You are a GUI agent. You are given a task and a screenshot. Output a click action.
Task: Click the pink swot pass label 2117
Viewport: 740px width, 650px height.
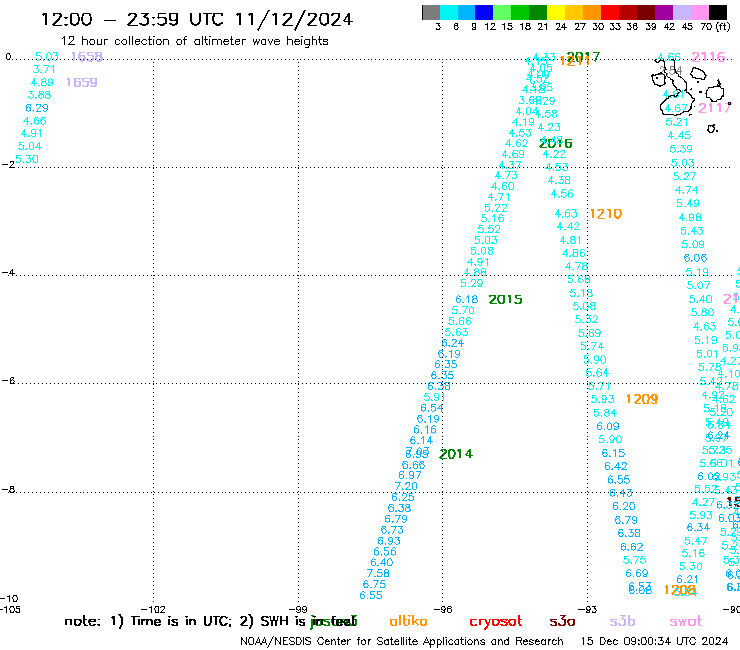coord(714,108)
